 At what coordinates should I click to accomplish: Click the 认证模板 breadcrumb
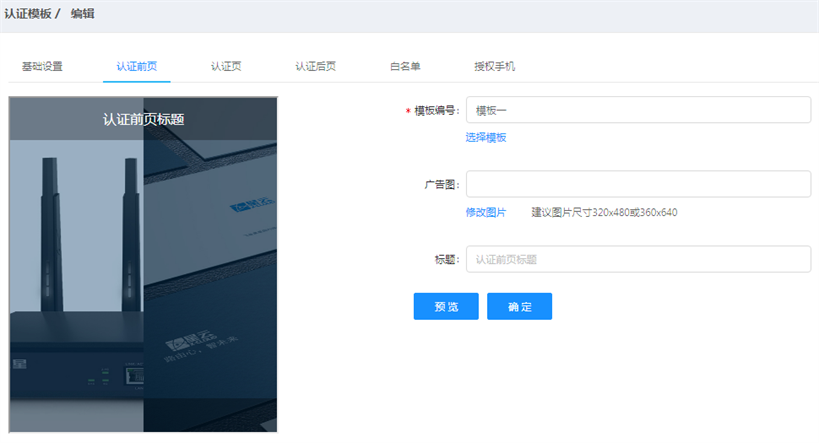point(28,14)
